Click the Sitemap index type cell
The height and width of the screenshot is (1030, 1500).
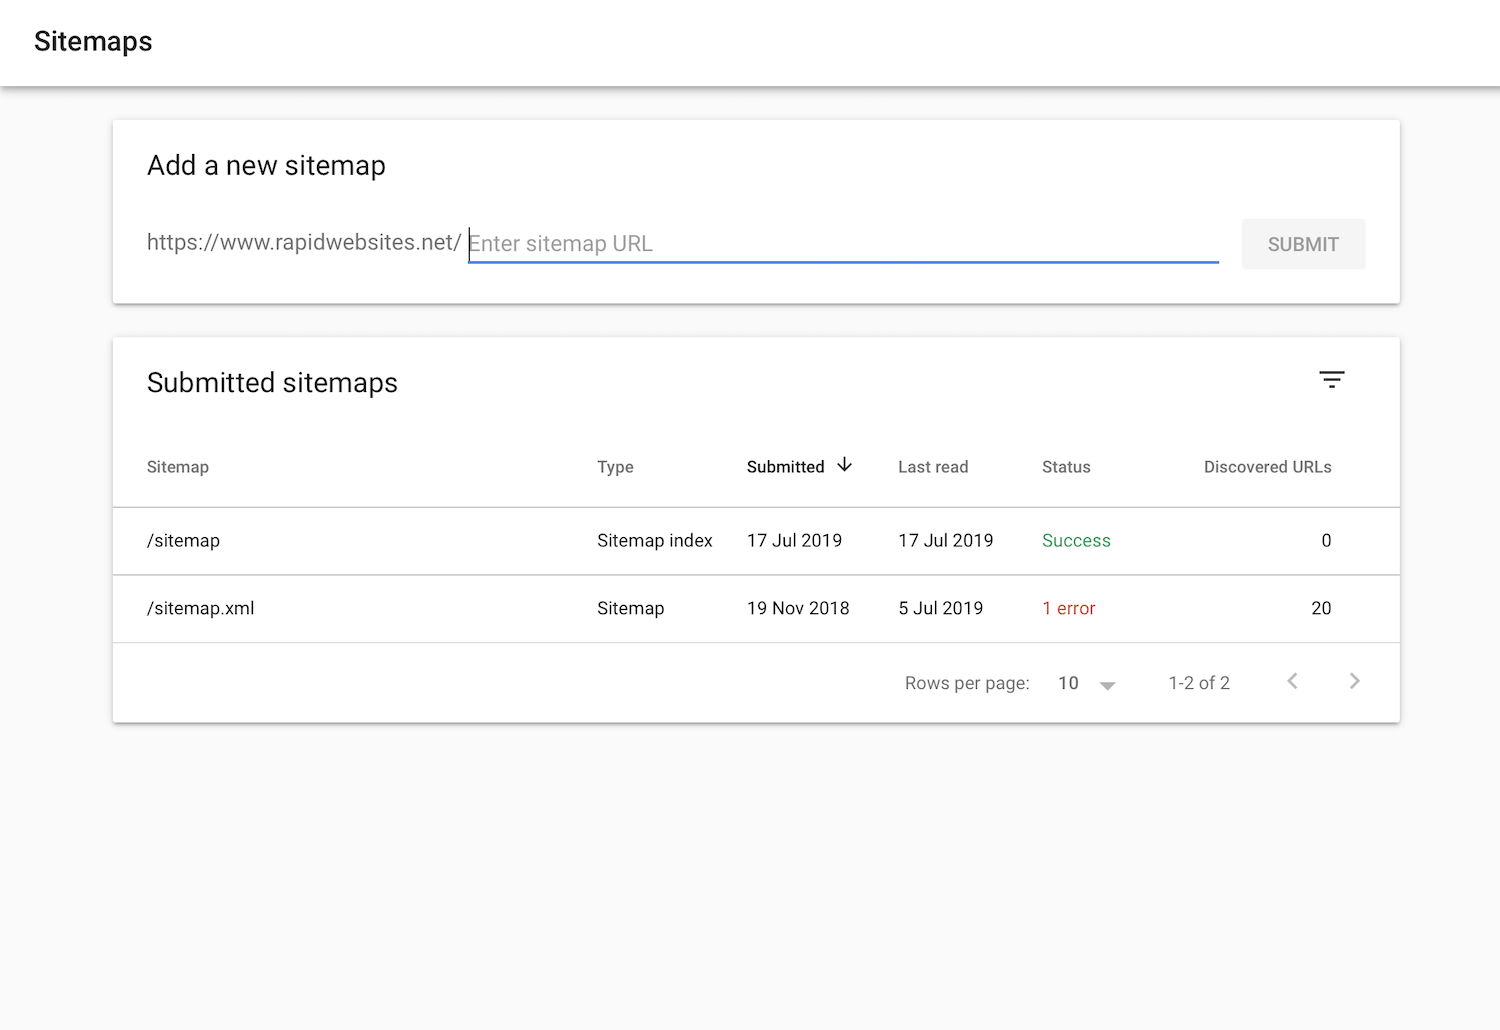pos(655,541)
